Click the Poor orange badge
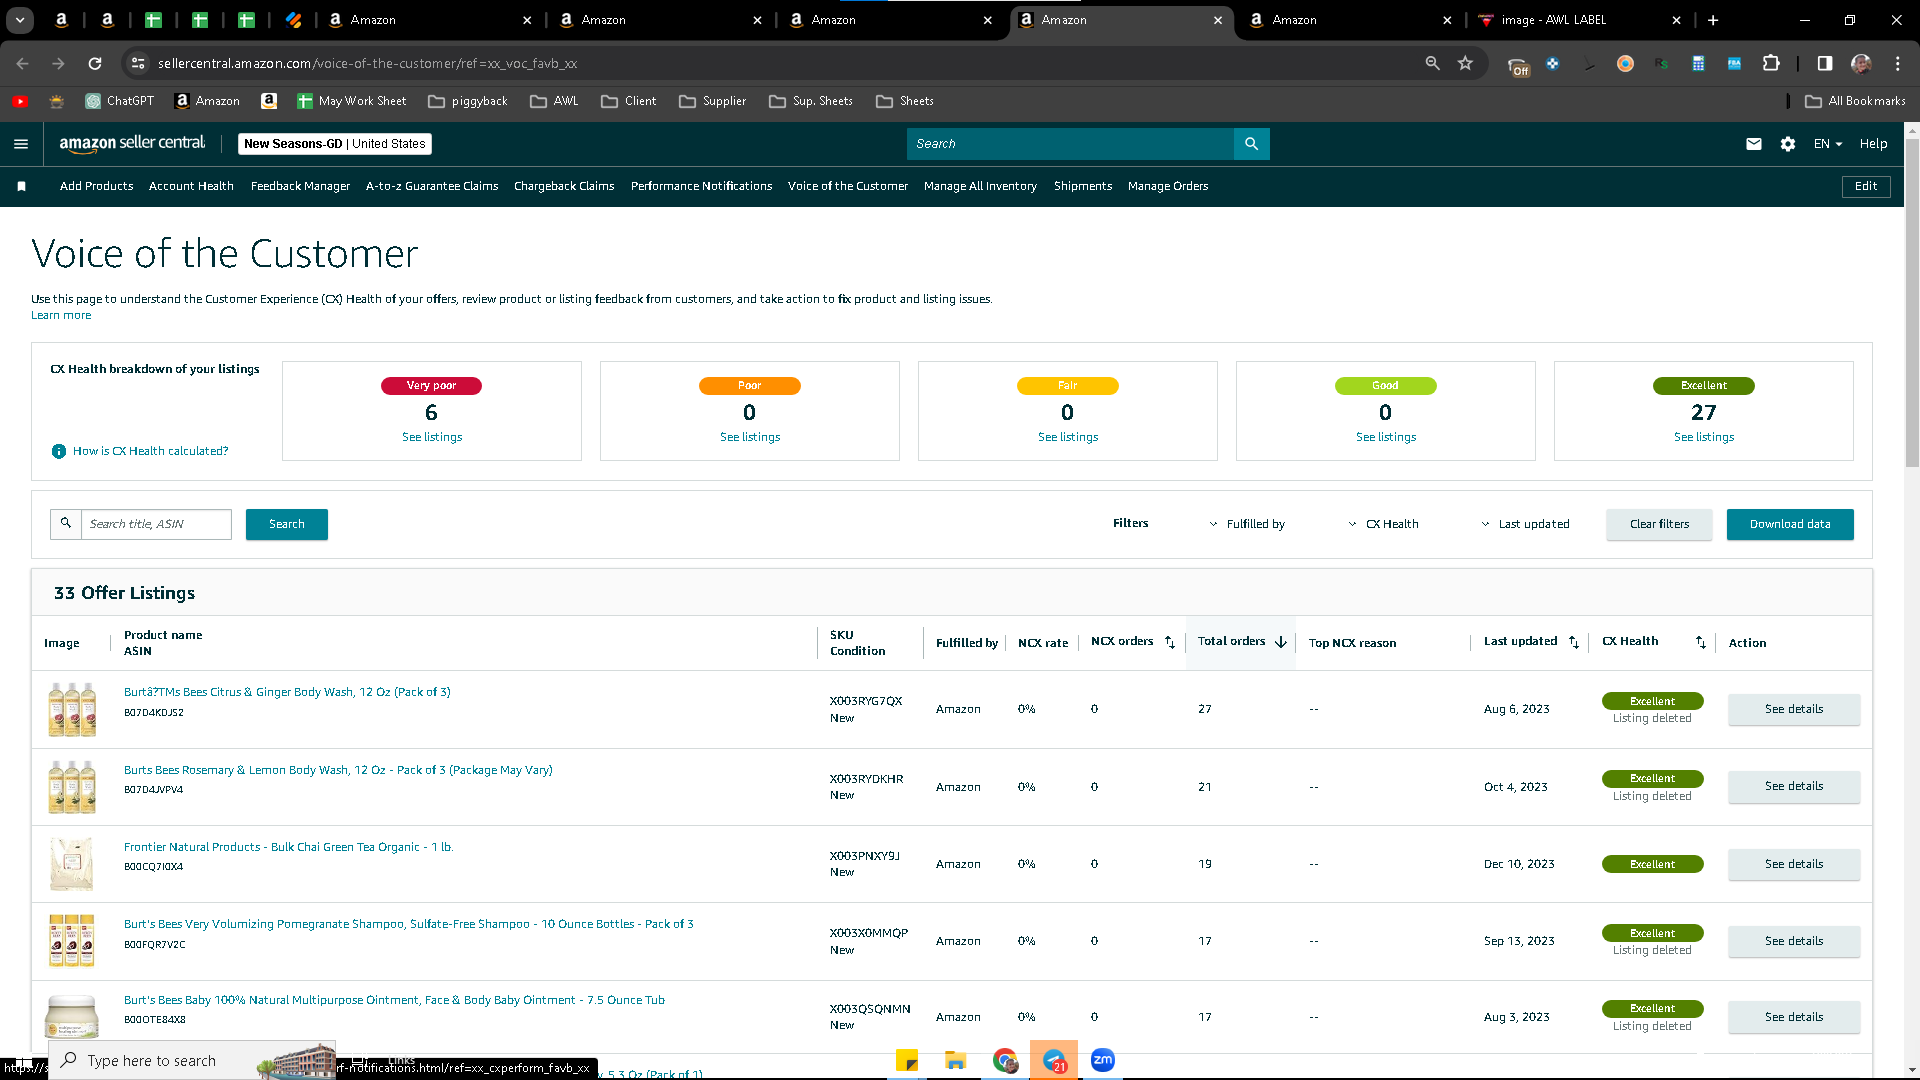Viewport: 1920px width, 1080px height. pos(749,386)
